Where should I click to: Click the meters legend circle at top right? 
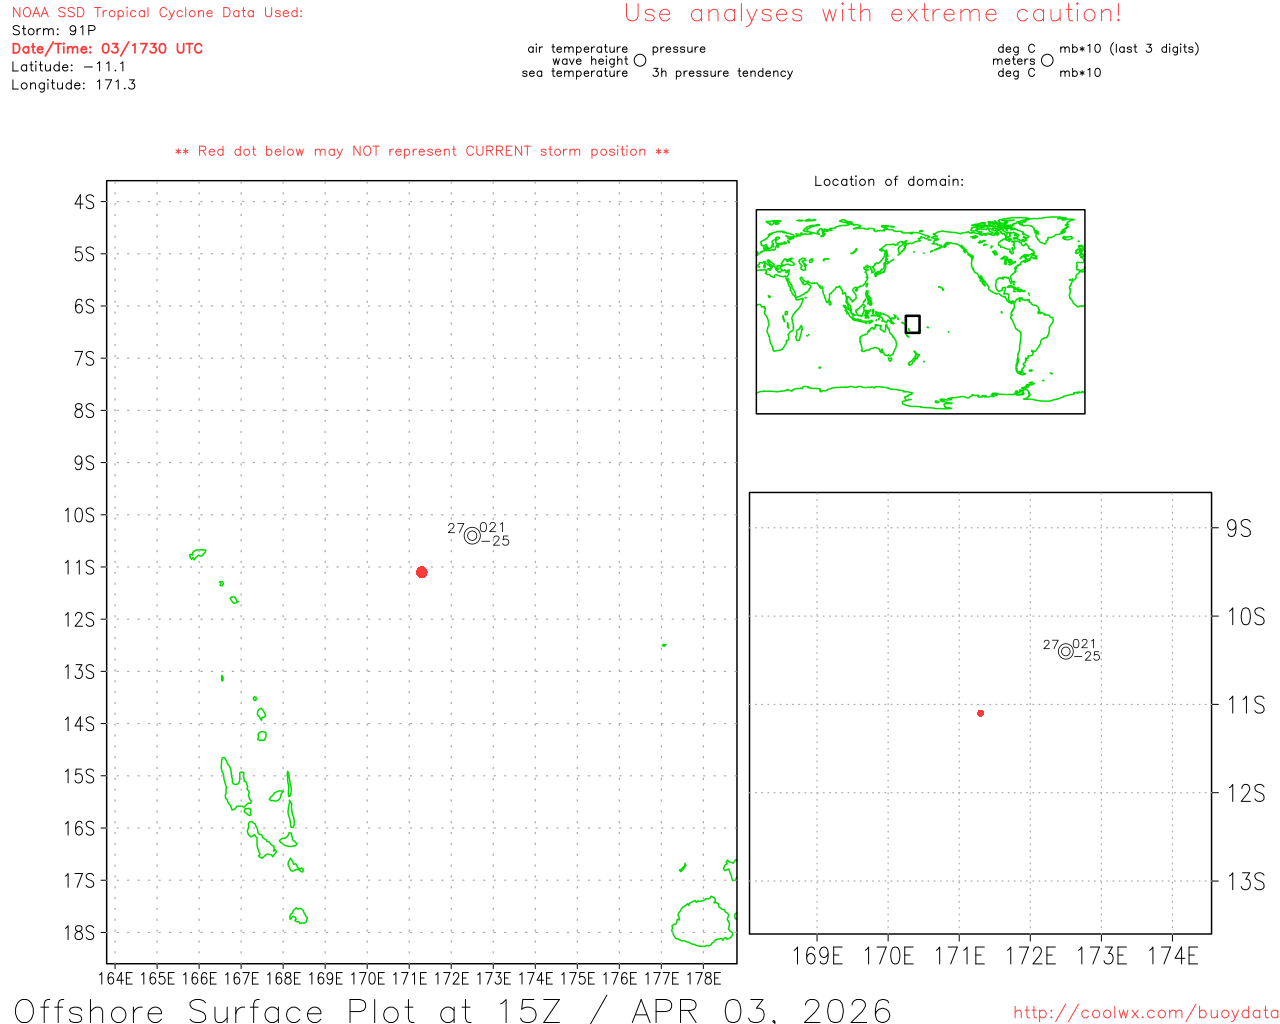click(x=1047, y=61)
